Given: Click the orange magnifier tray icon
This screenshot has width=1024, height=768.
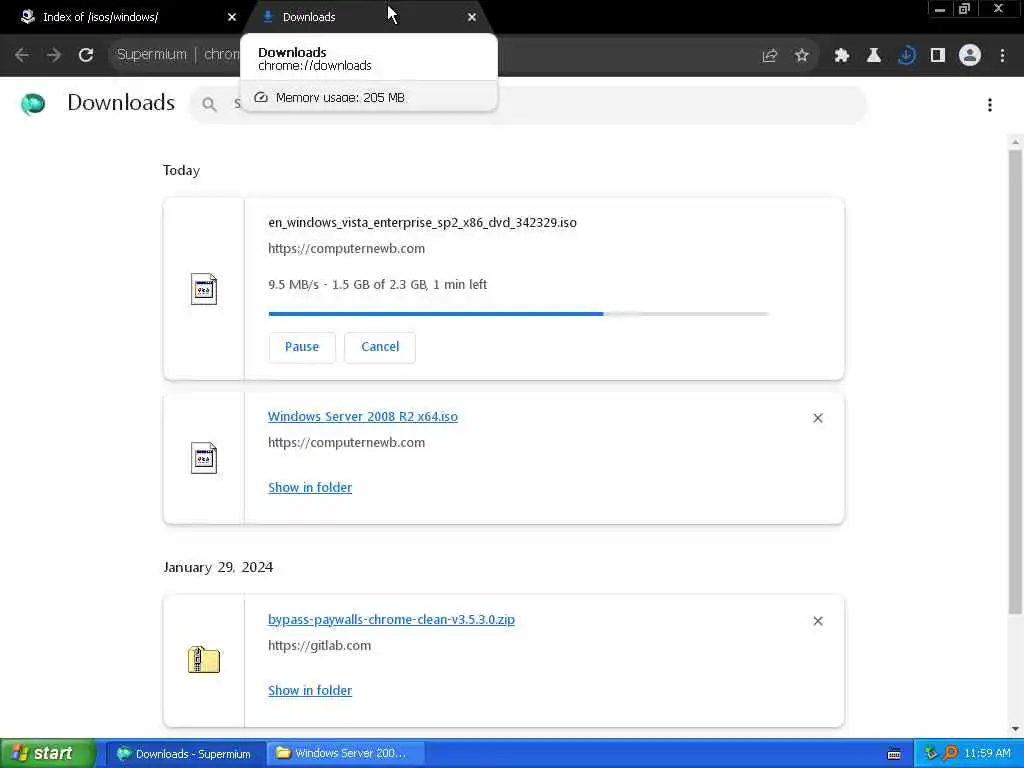Looking at the screenshot, I should [950, 754].
